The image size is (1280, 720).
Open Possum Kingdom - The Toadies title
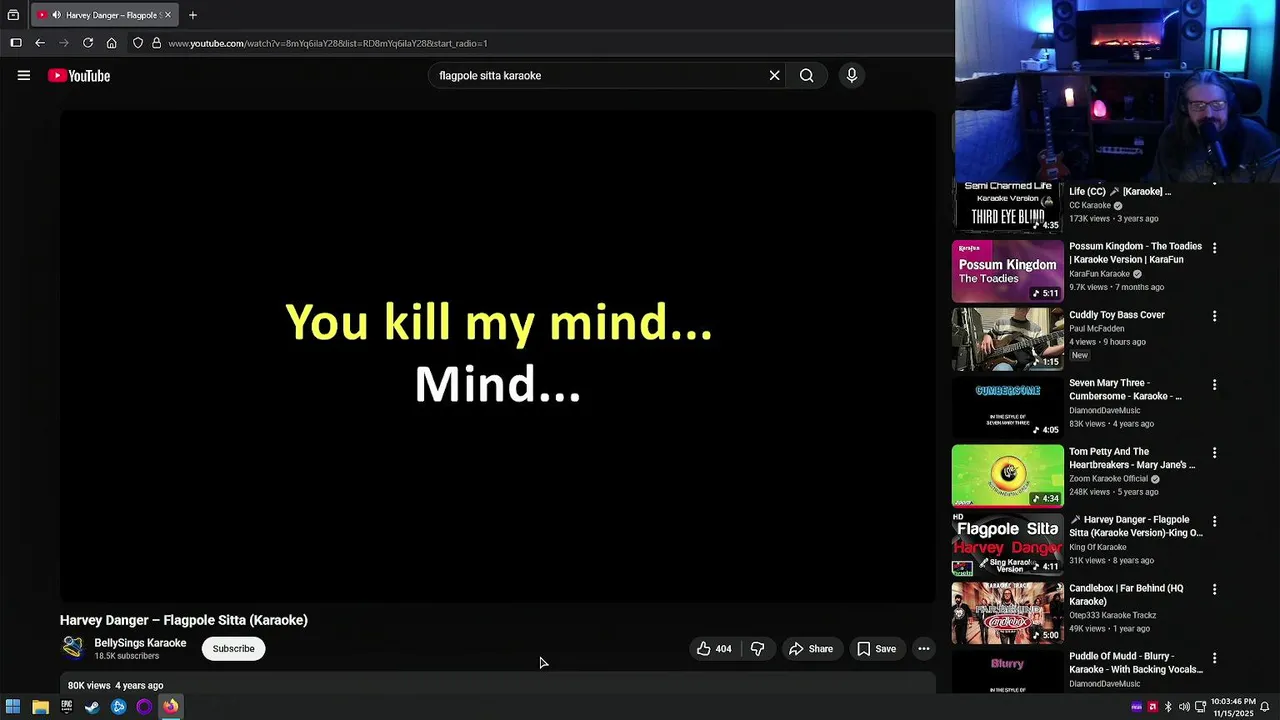coord(1135,252)
